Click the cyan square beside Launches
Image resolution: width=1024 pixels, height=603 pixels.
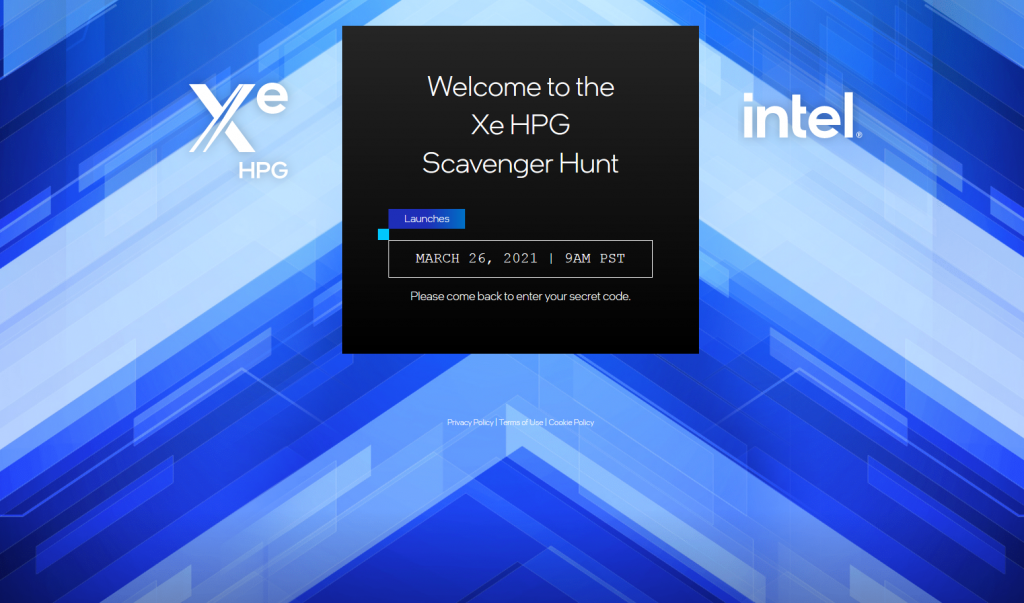pyautogui.click(x=383, y=235)
